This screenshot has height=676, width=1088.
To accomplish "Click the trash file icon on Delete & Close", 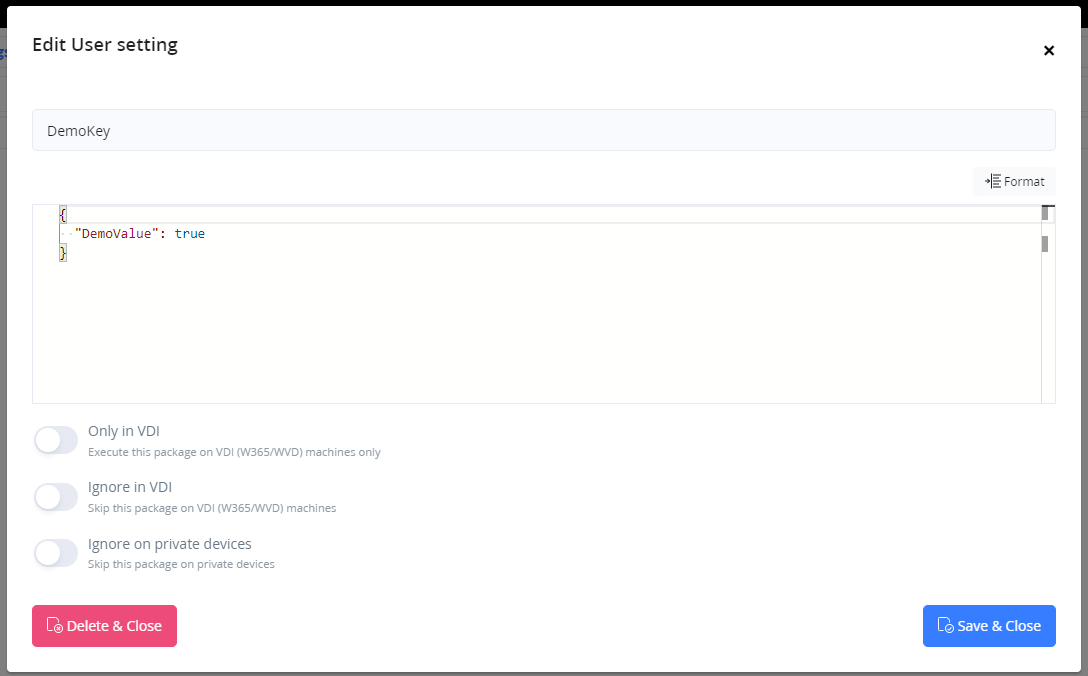I will [55, 626].
